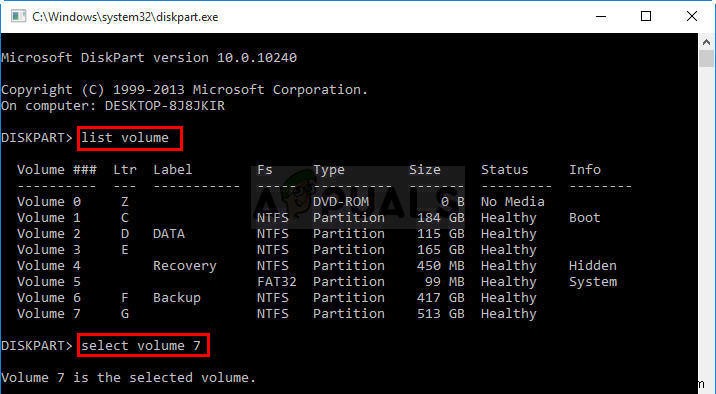Click the vertical scrollbar thumb

[x=706, y=59]
